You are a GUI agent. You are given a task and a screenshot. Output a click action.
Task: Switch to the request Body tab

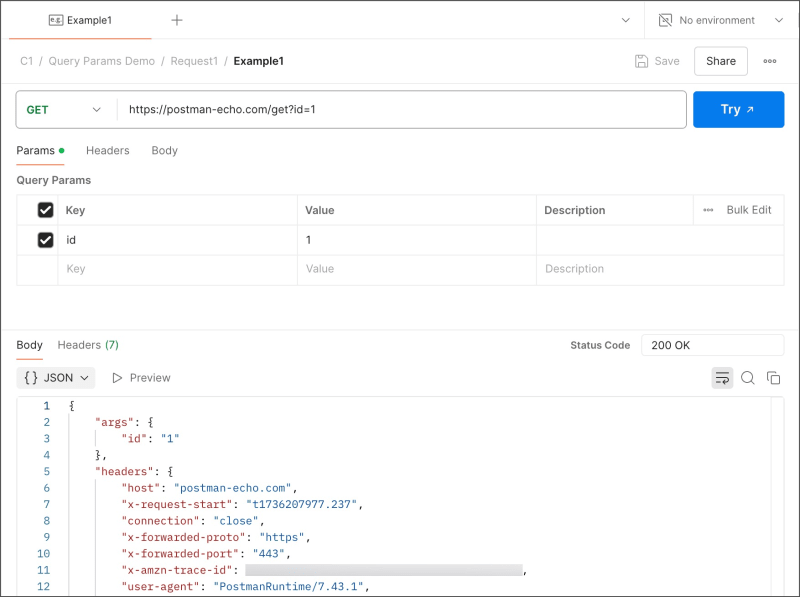pos(164,151)
